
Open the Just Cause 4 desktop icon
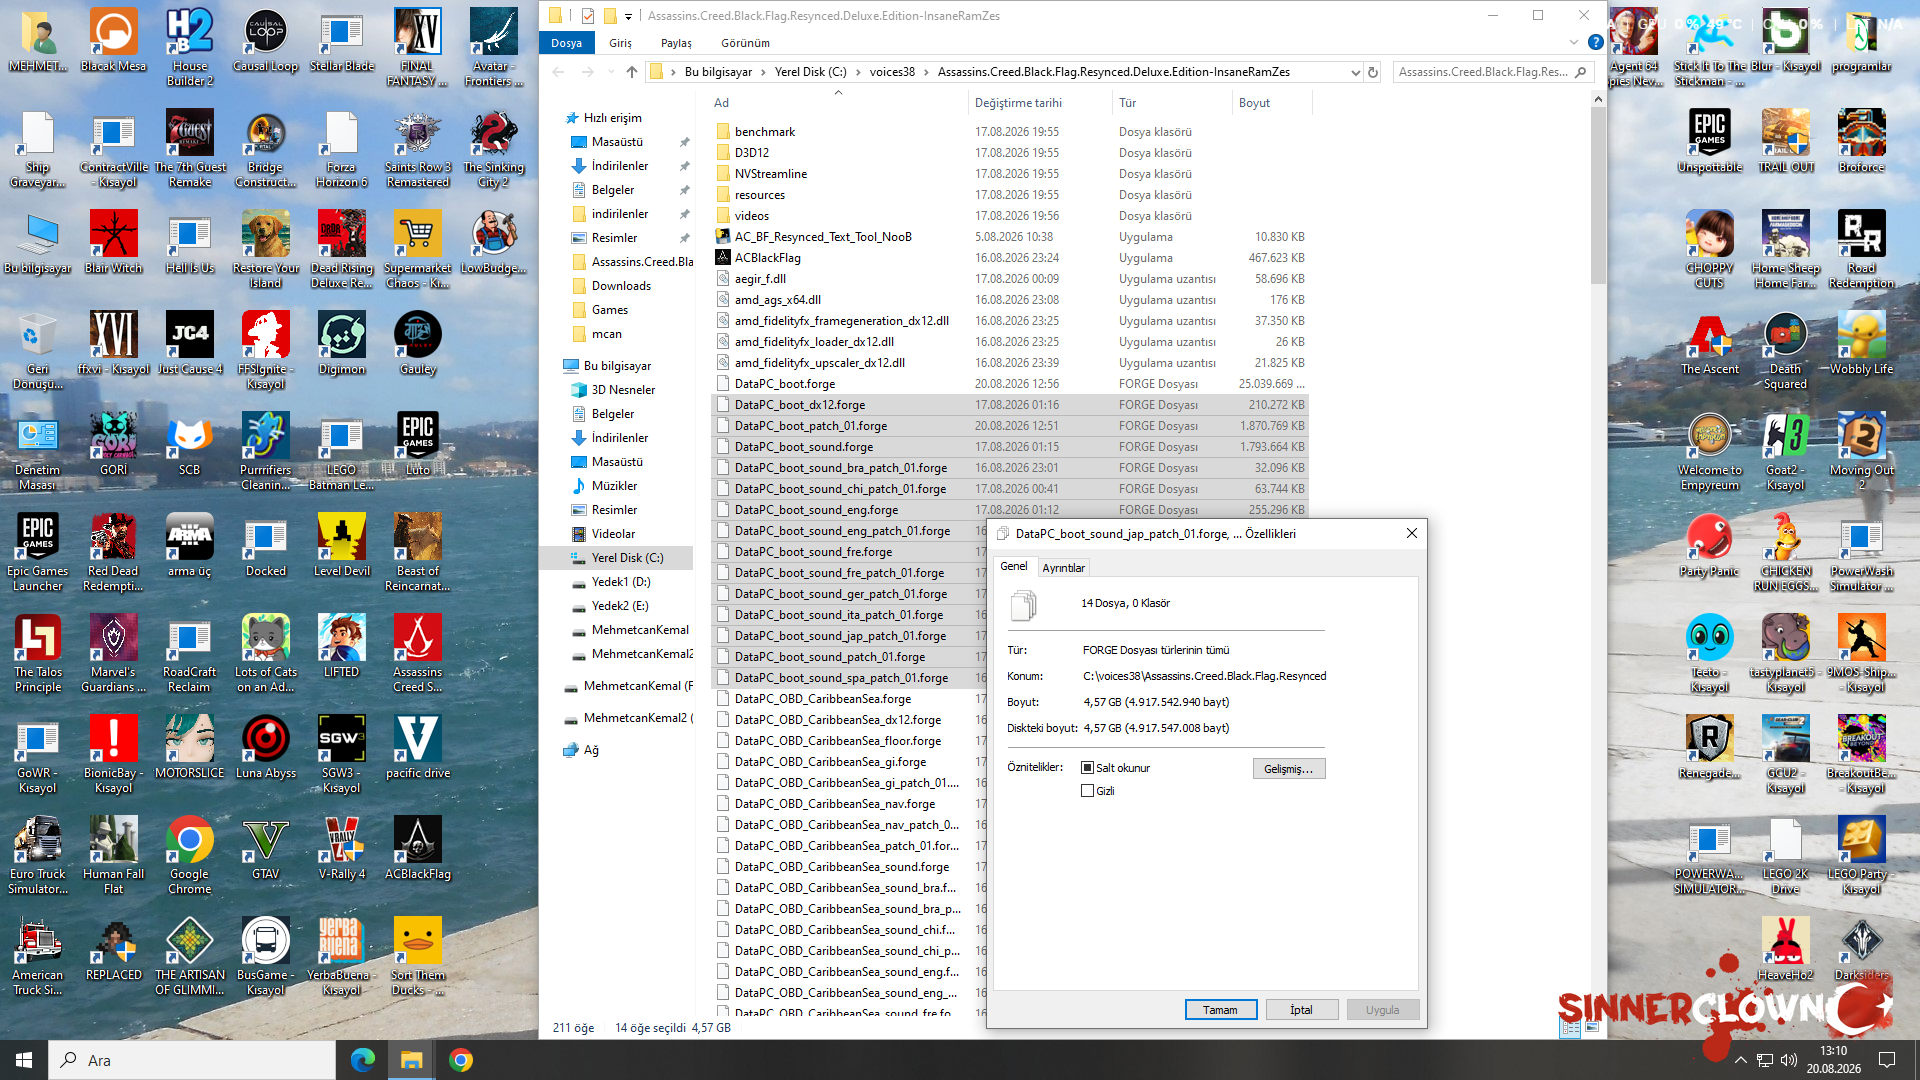point(189,344)
